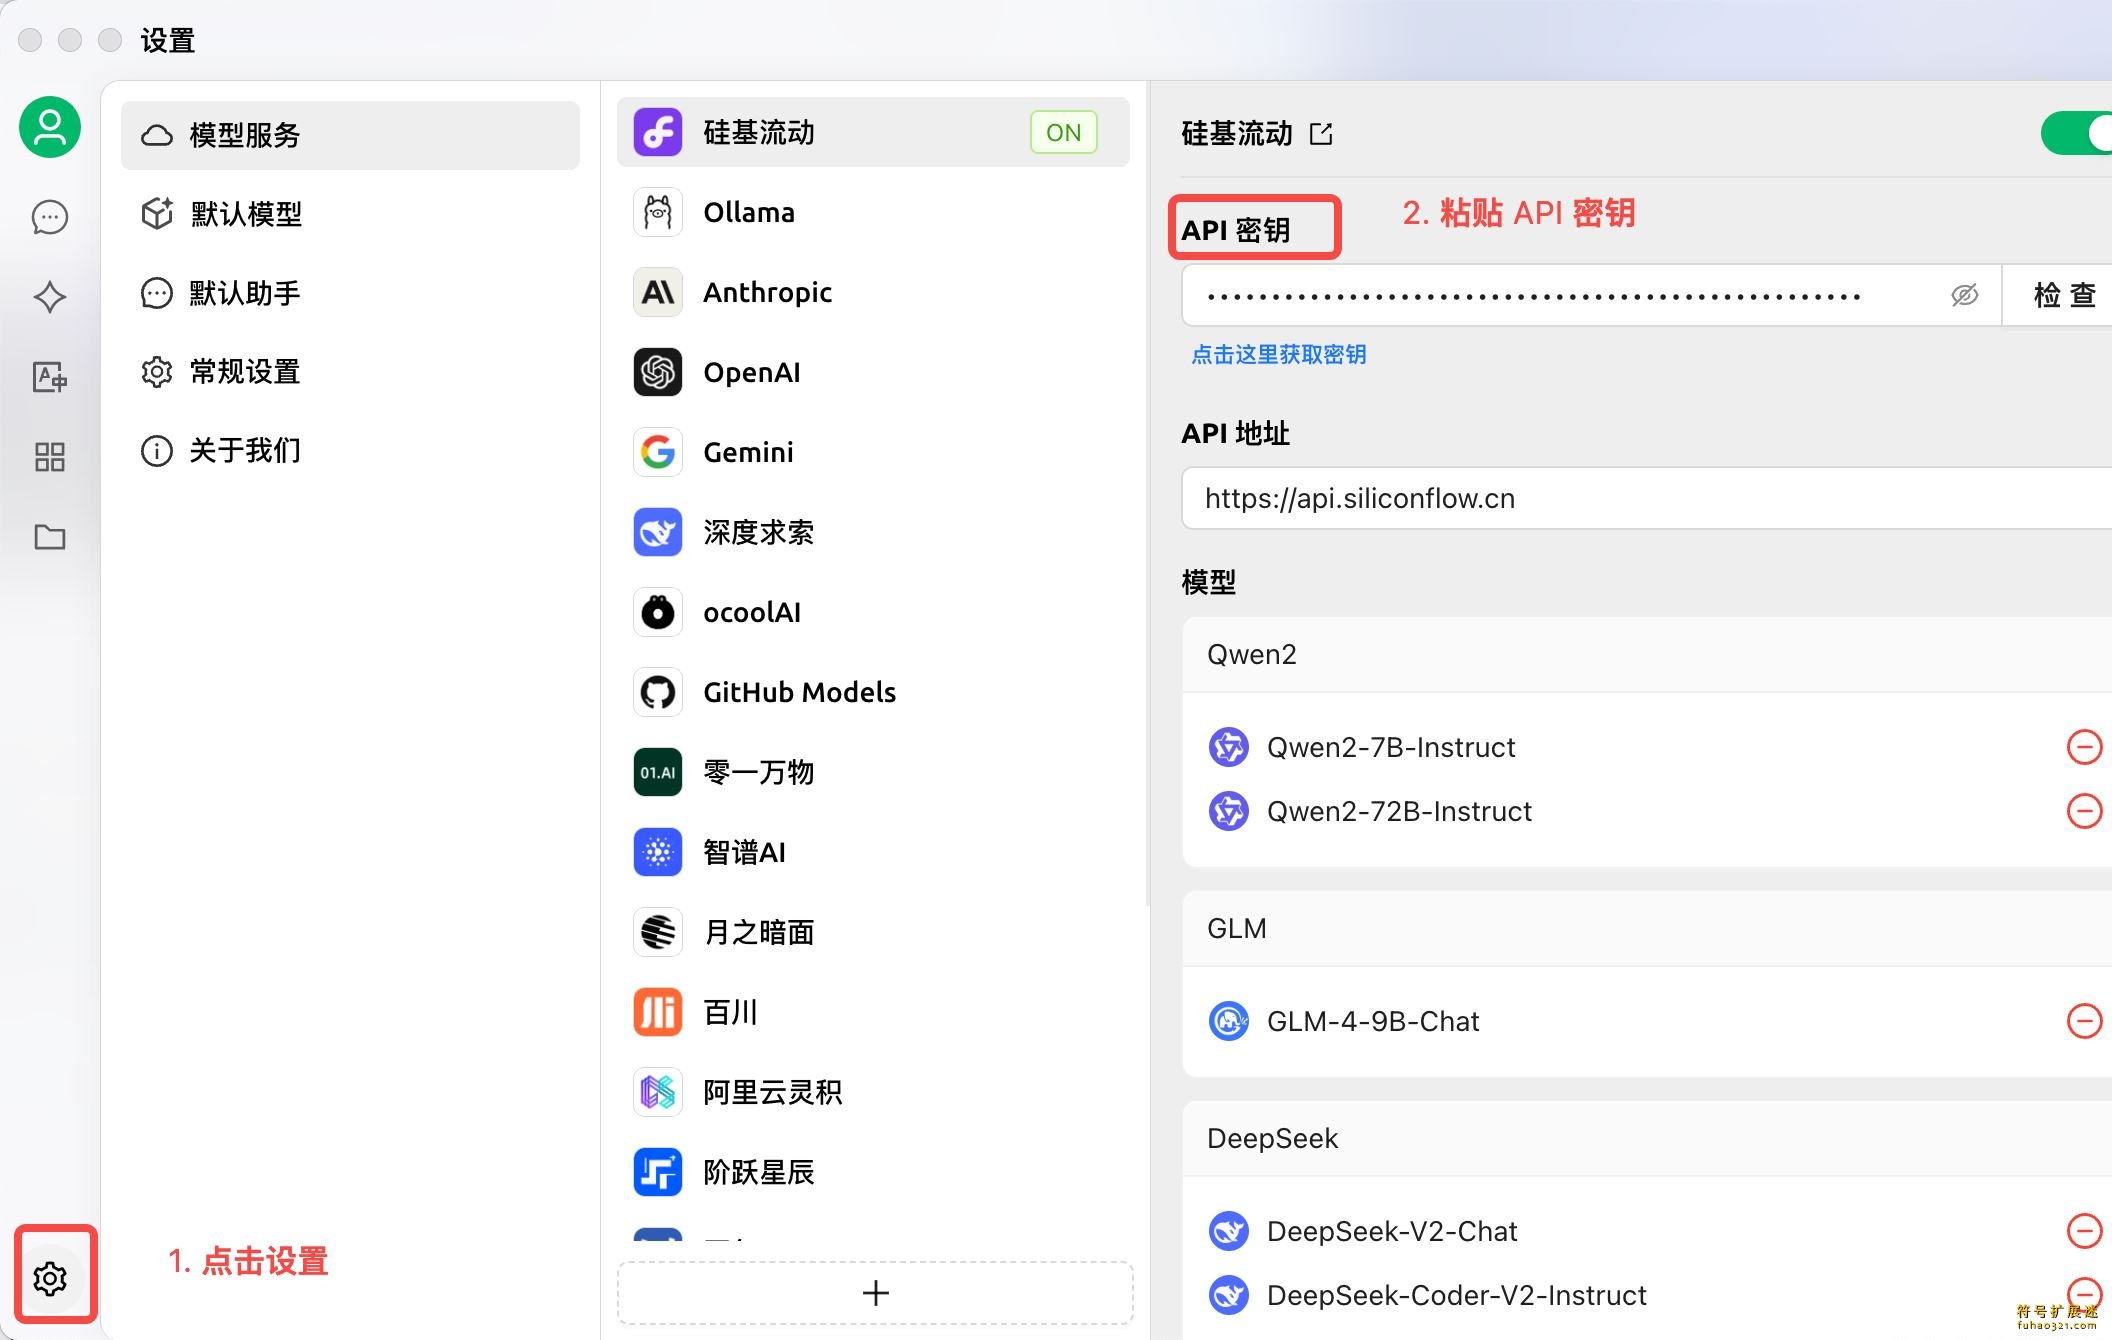
Task: Select the 深度求索 provider
Action: pyautogui.click(x=873, y=532)
